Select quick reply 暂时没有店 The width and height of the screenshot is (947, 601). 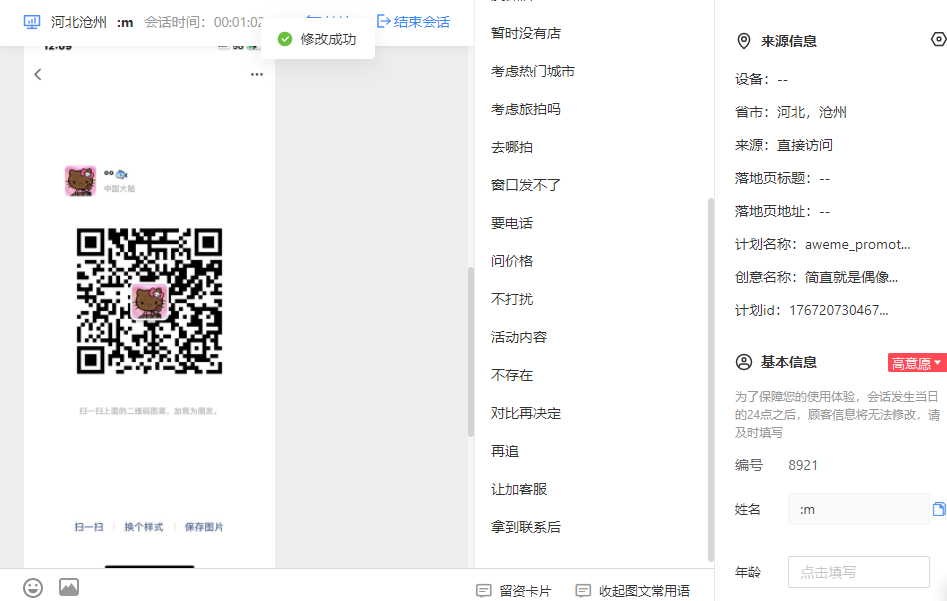click(526, 33)
